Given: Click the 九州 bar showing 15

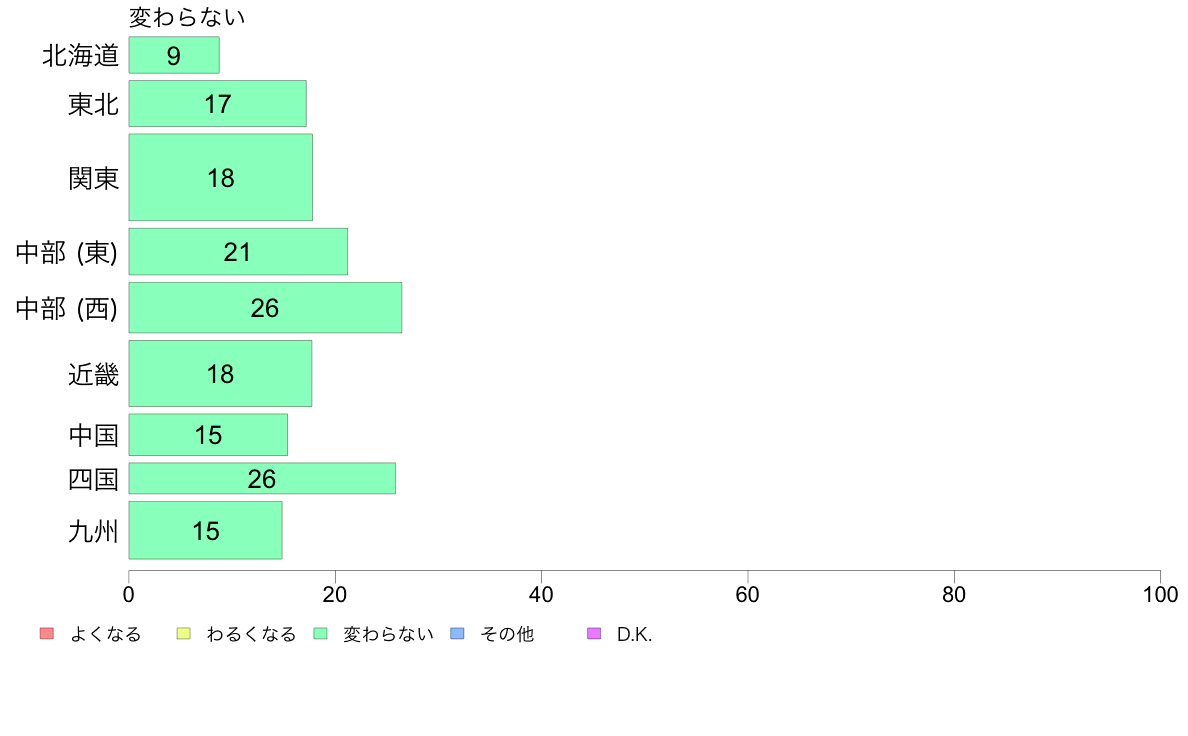Looking at the screenshot, I should 205,530.
